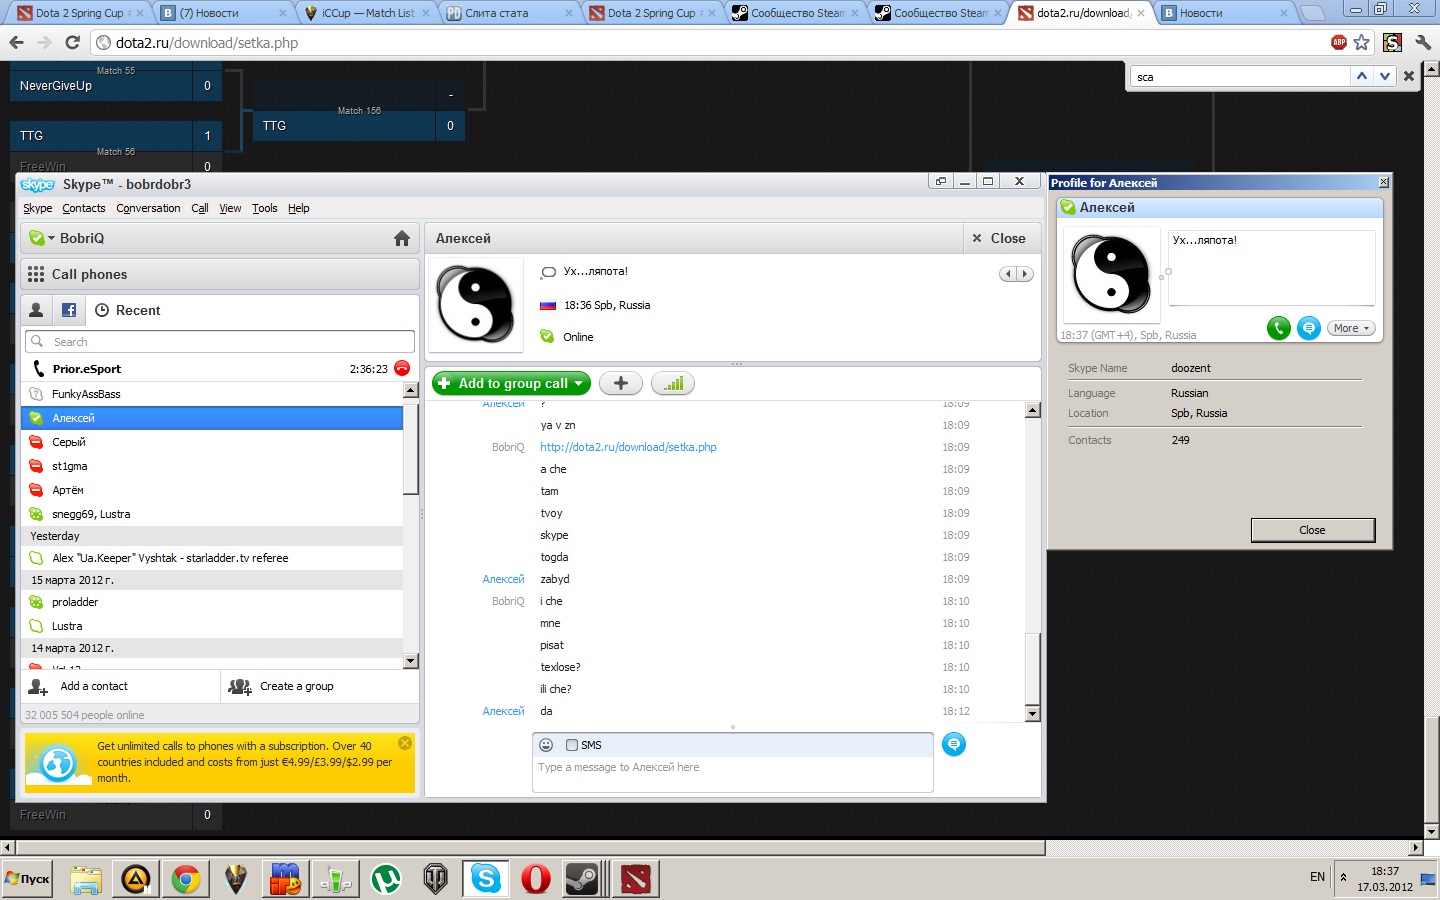Open Alex Ua.Keeper Vyshtak conversation
Screen dimensions: 1440x900
point(212,558)
